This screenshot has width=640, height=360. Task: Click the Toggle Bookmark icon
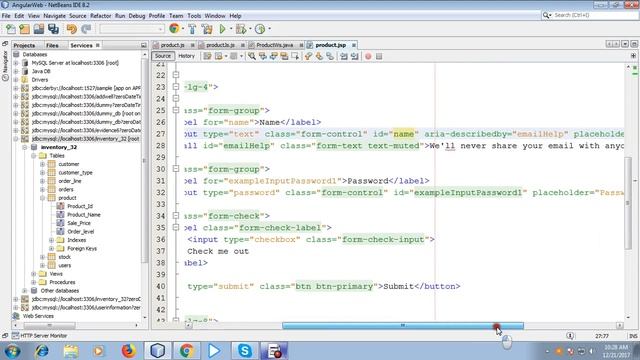[x=330, y=56]
